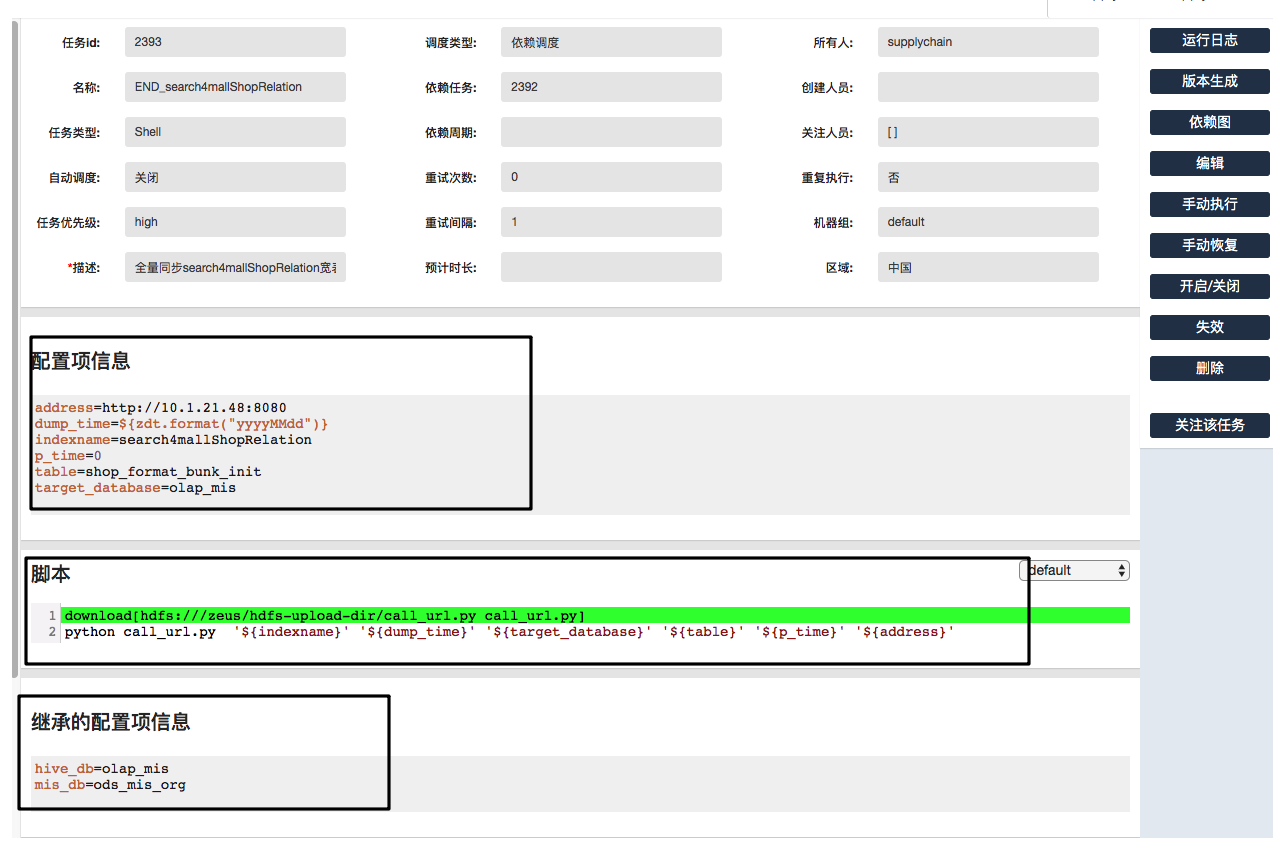Trigger 手动执行 manual execution
This screenshot has width=1280, height=850.
1209,204
